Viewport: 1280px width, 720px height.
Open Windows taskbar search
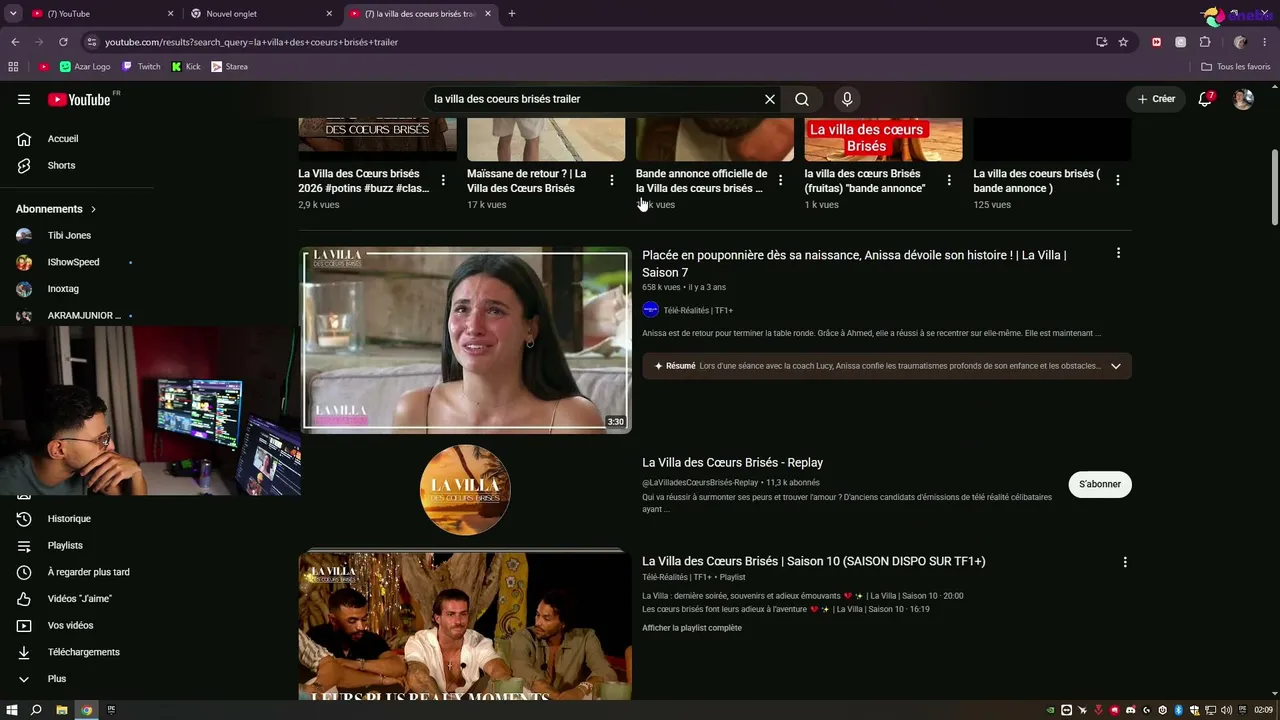36,710
